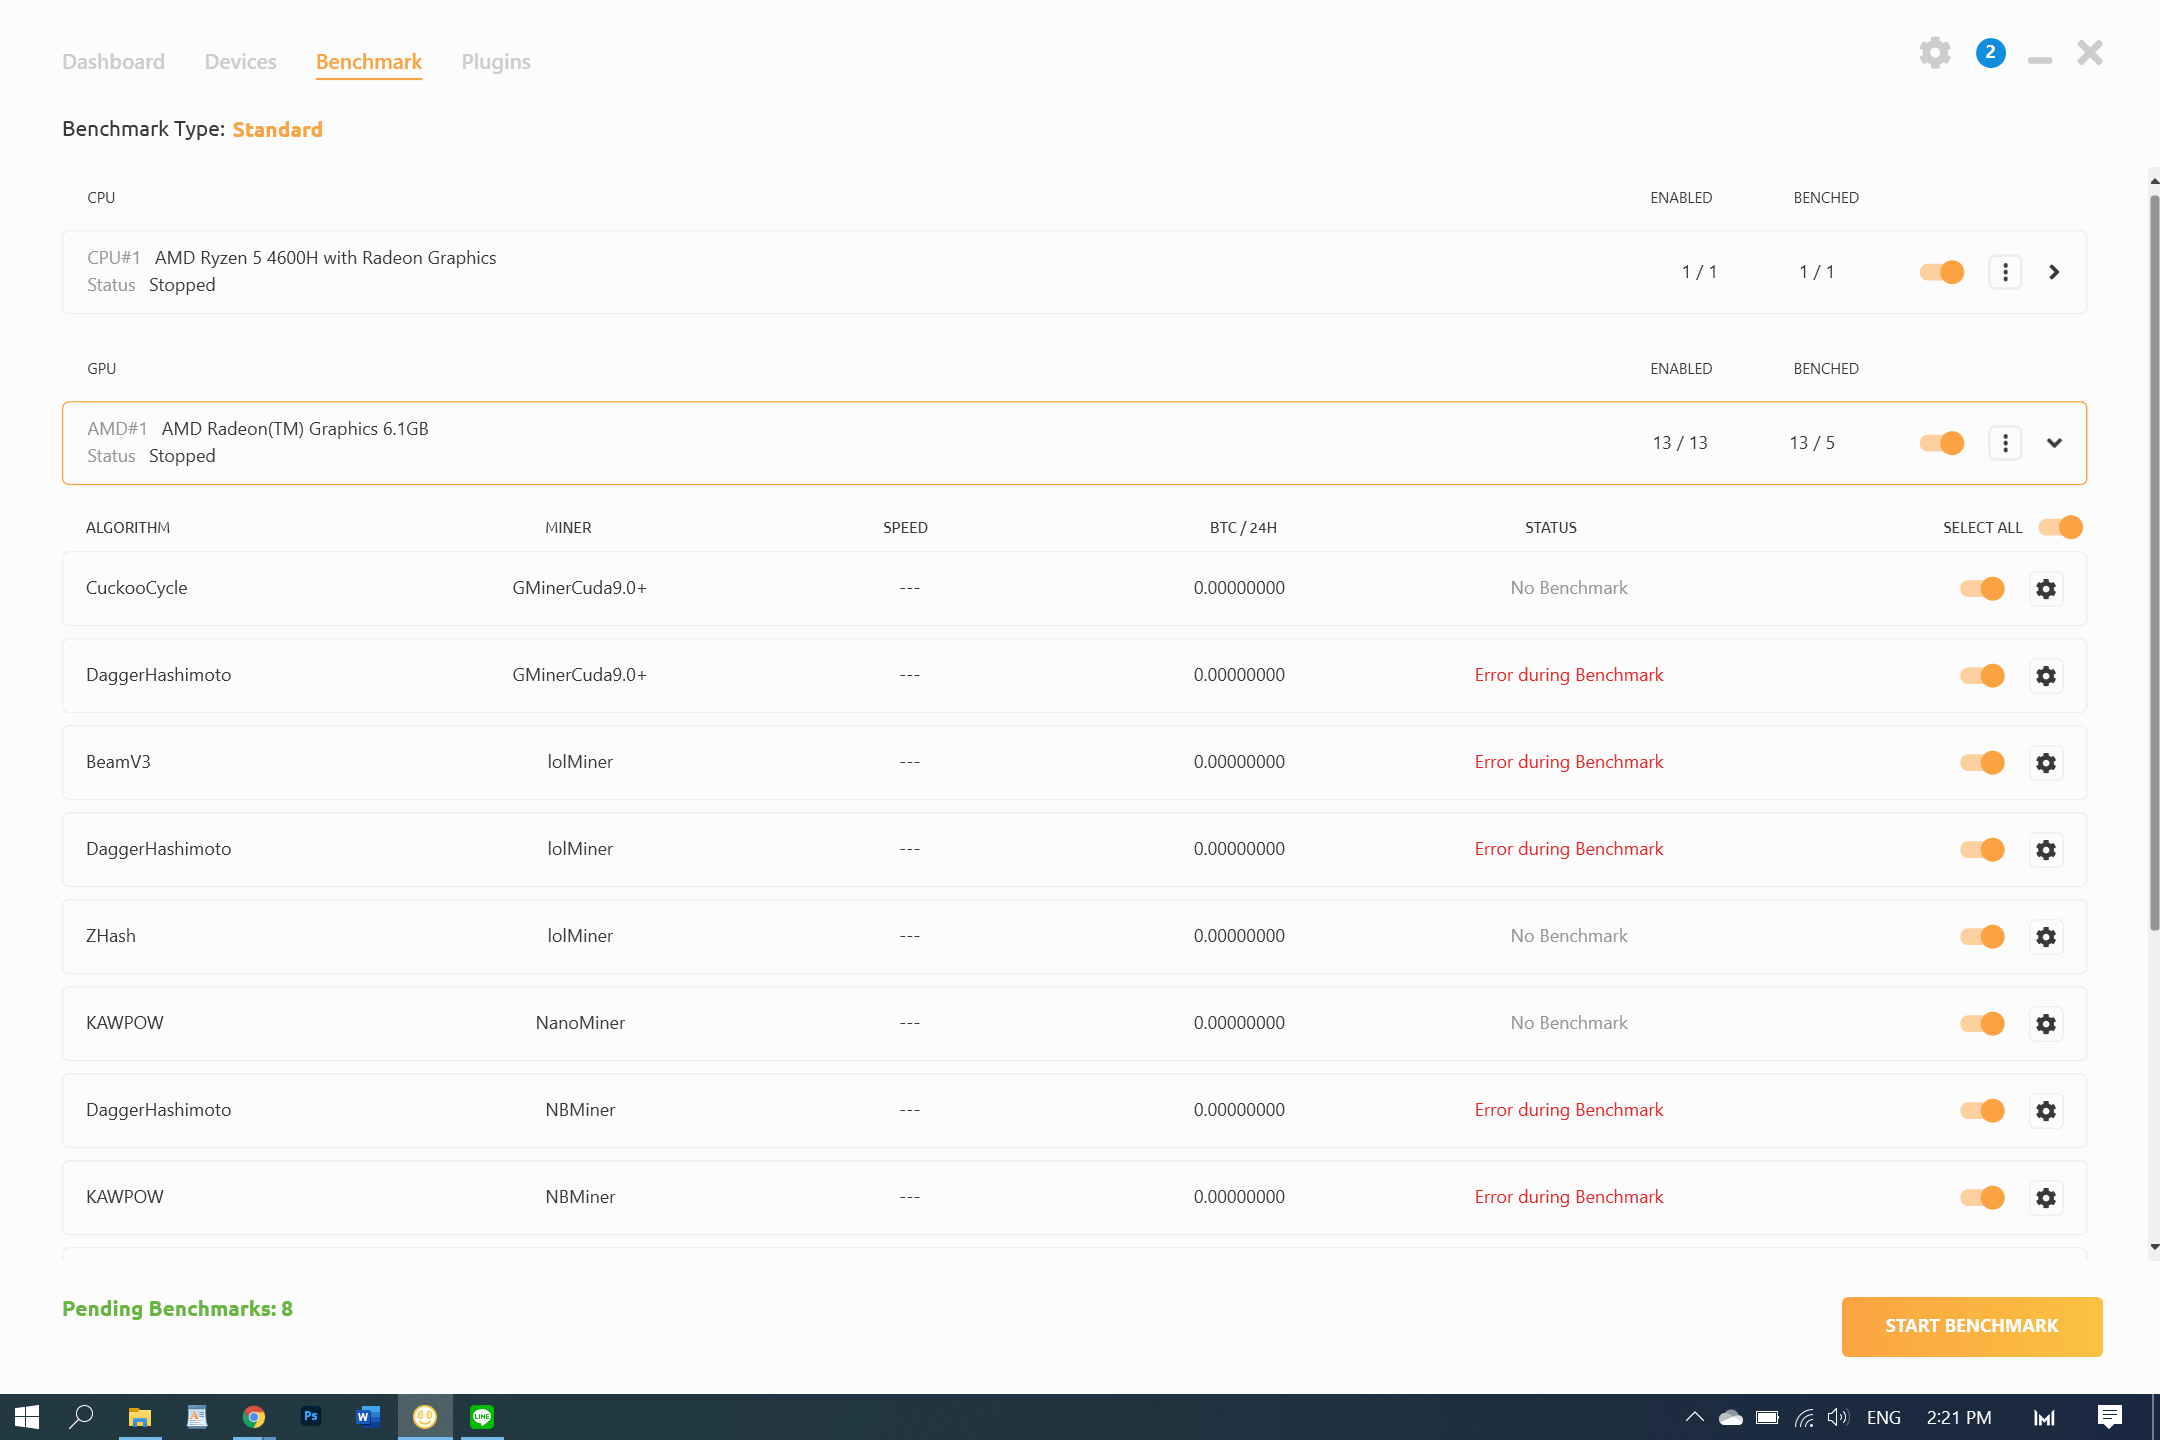Open Windows Action Center notifications

[2110, 1417]
